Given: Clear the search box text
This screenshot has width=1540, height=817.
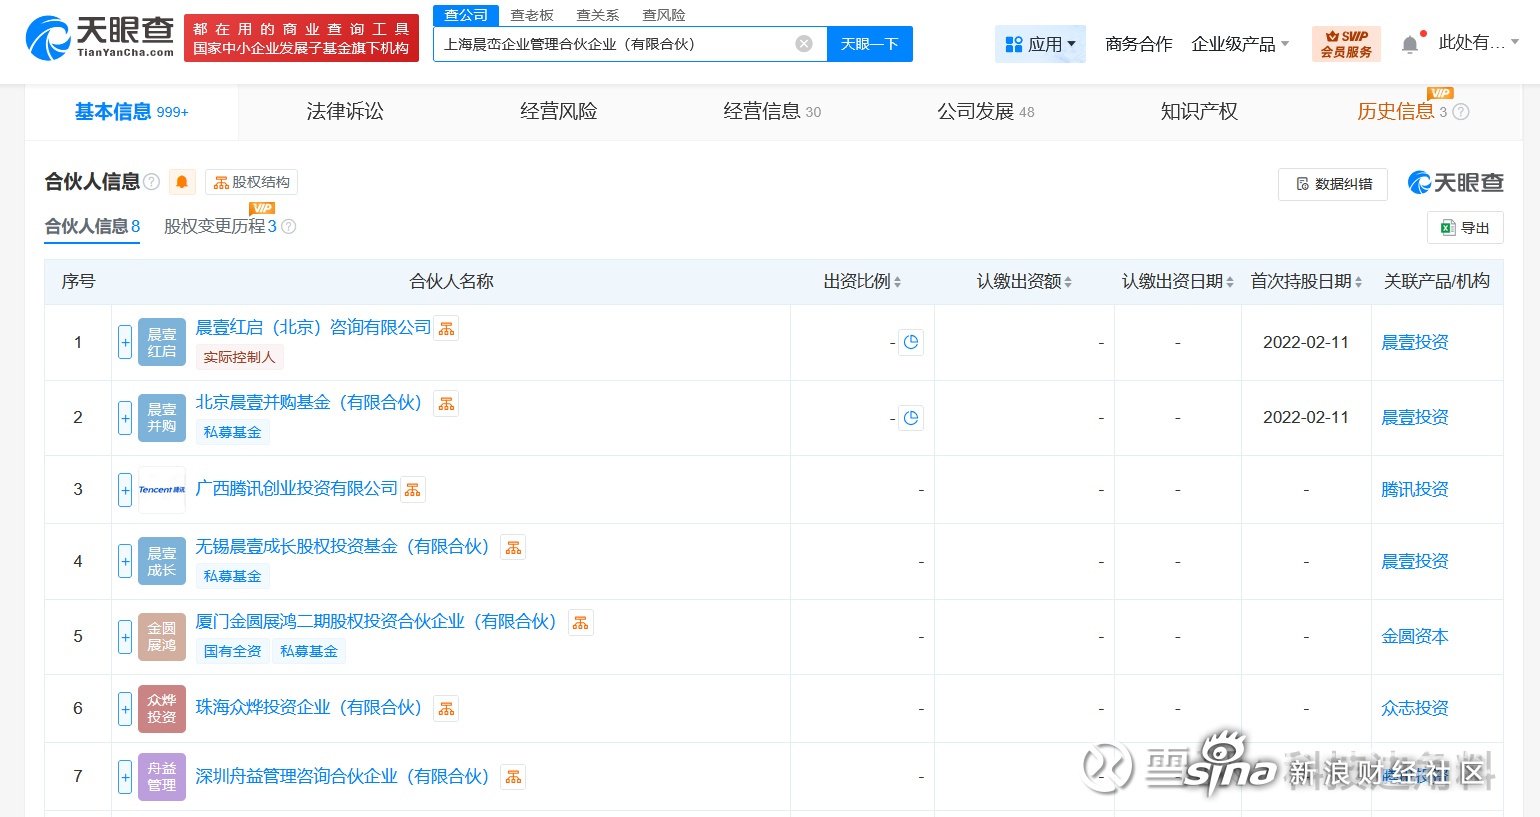Looking at the screenshot, I should pos(804,44).
